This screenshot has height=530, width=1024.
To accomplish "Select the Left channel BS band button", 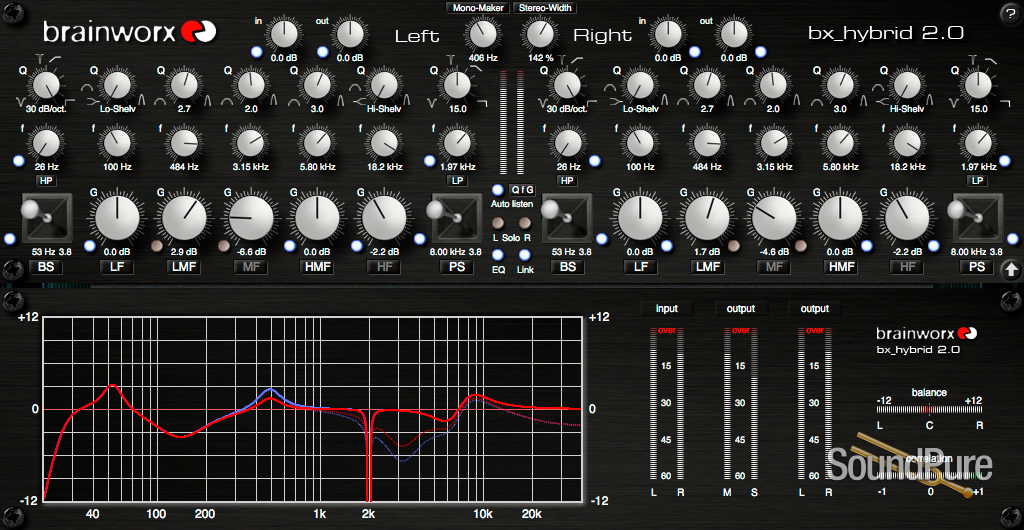I will [x=46, y=267].
